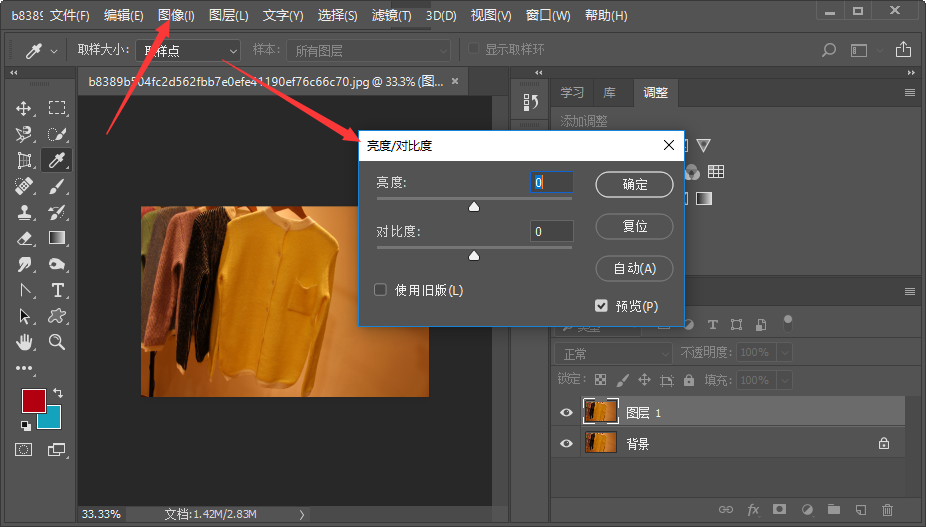The image size is (926, 527).
Task: Select the Crop tool
Action: click(x=24, y=160)
